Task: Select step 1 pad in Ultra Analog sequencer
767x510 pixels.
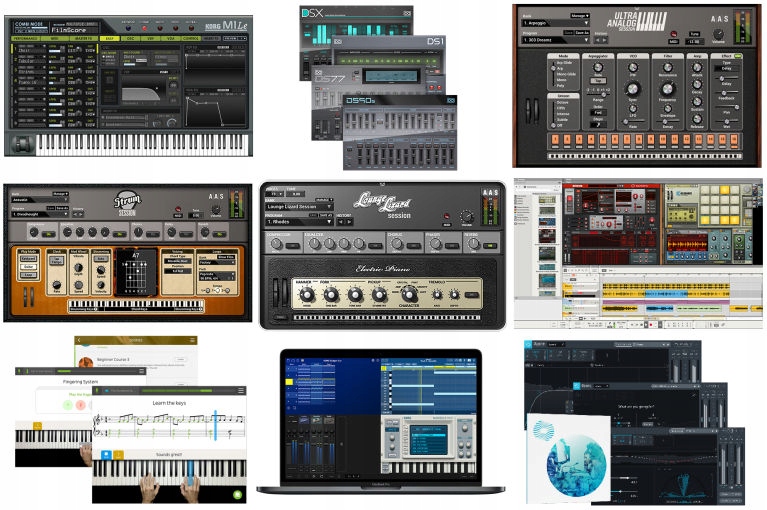Action: 555,139
